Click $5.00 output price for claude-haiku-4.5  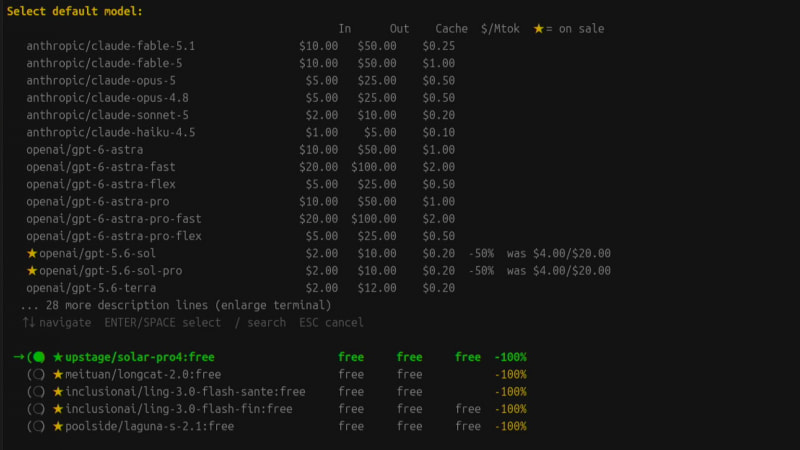click(380, 133)
